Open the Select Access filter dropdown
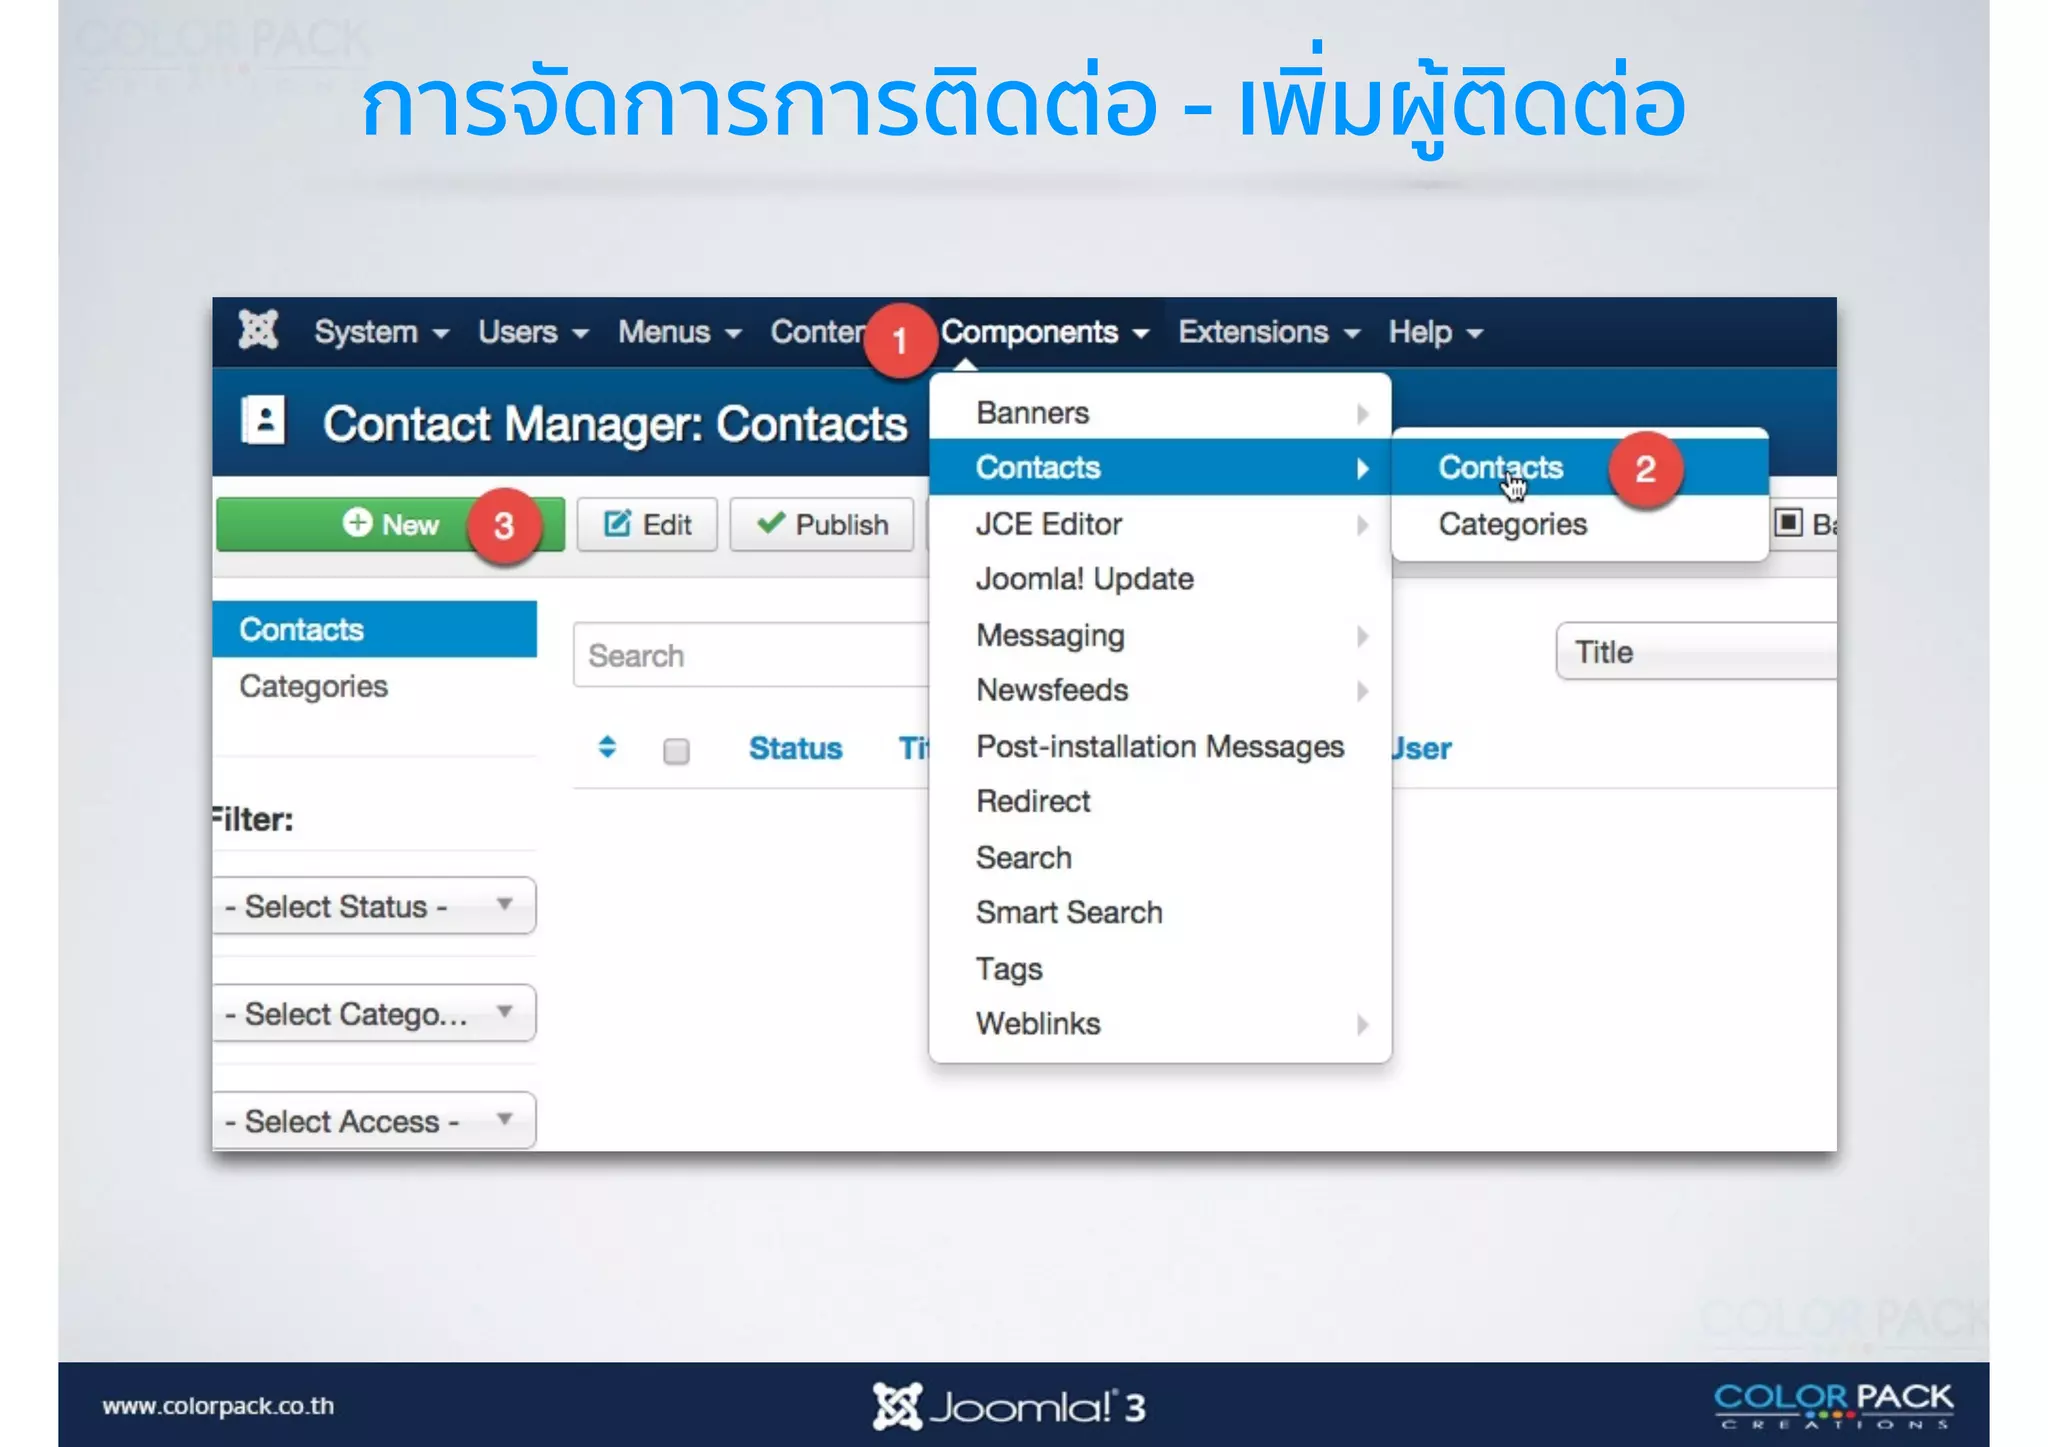The height and width of the screenshot is (1447, 2048). 374,1120
